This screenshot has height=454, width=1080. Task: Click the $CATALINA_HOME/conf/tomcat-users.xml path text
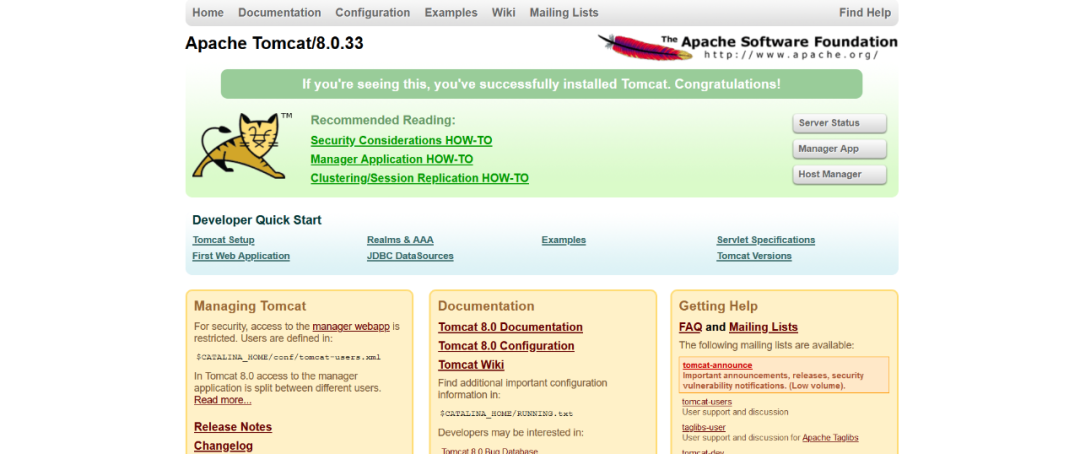[289, 358]
